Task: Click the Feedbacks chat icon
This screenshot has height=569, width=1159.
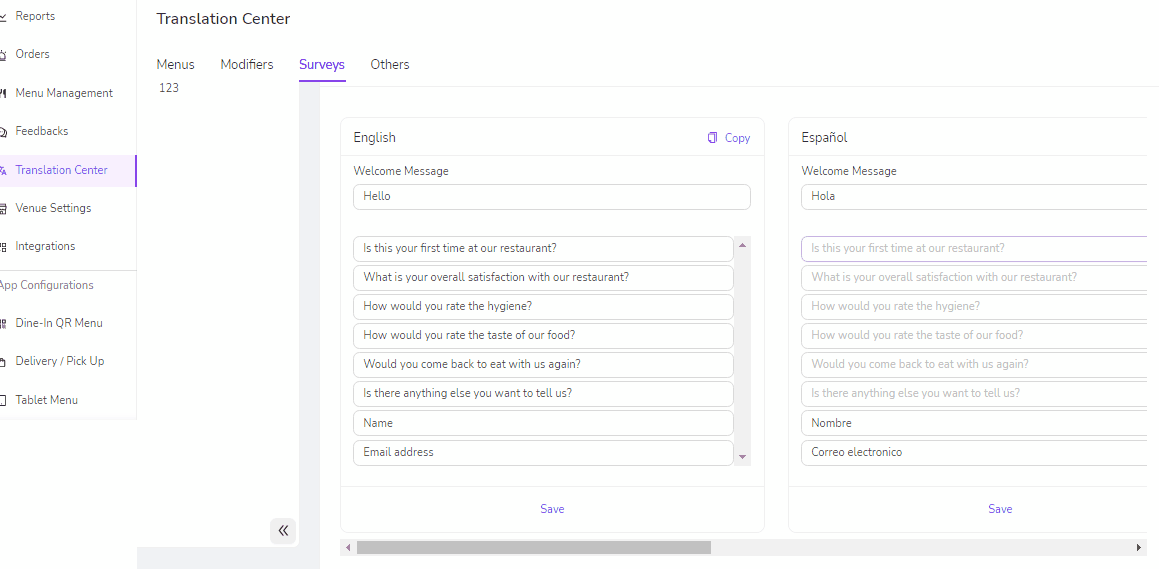Action: click(3, 132)
